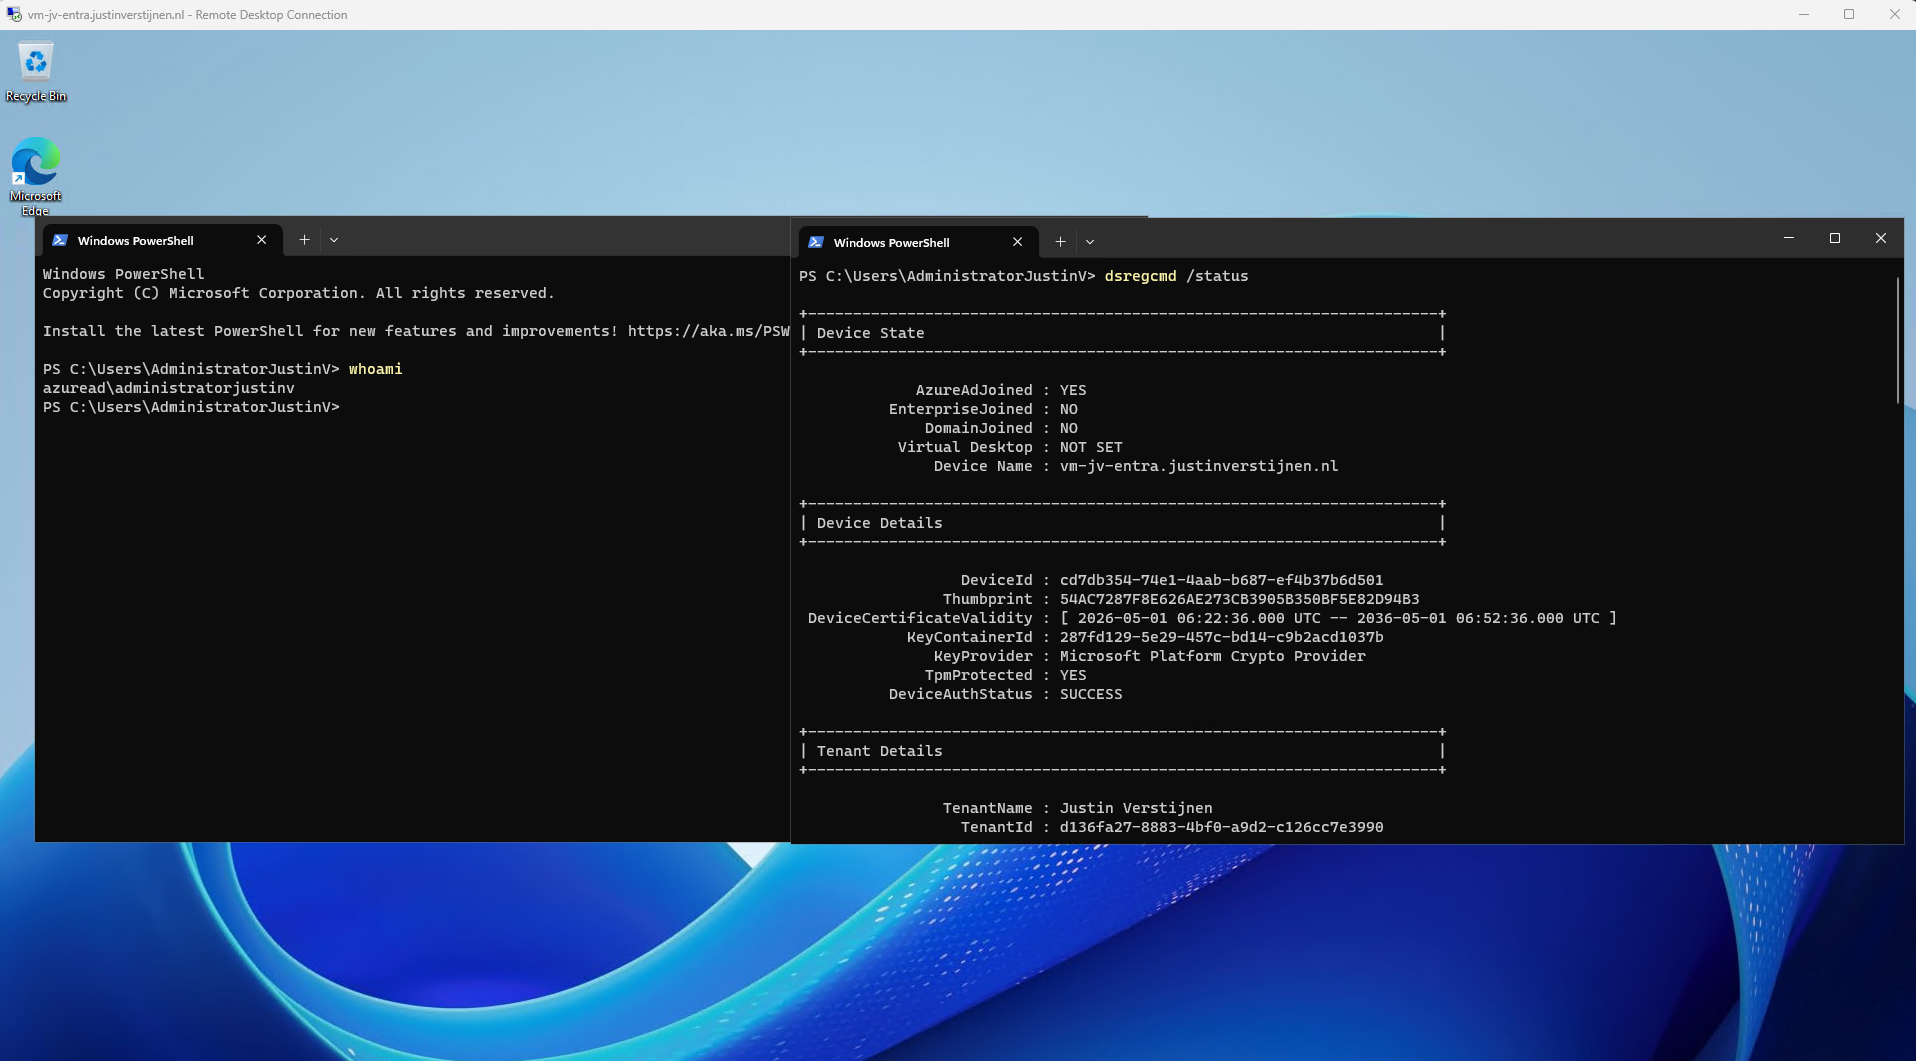Add a new tab in the right terminal
Screen dimensions: 1916x1061
pyautogui.click(x=1060, y=242)
